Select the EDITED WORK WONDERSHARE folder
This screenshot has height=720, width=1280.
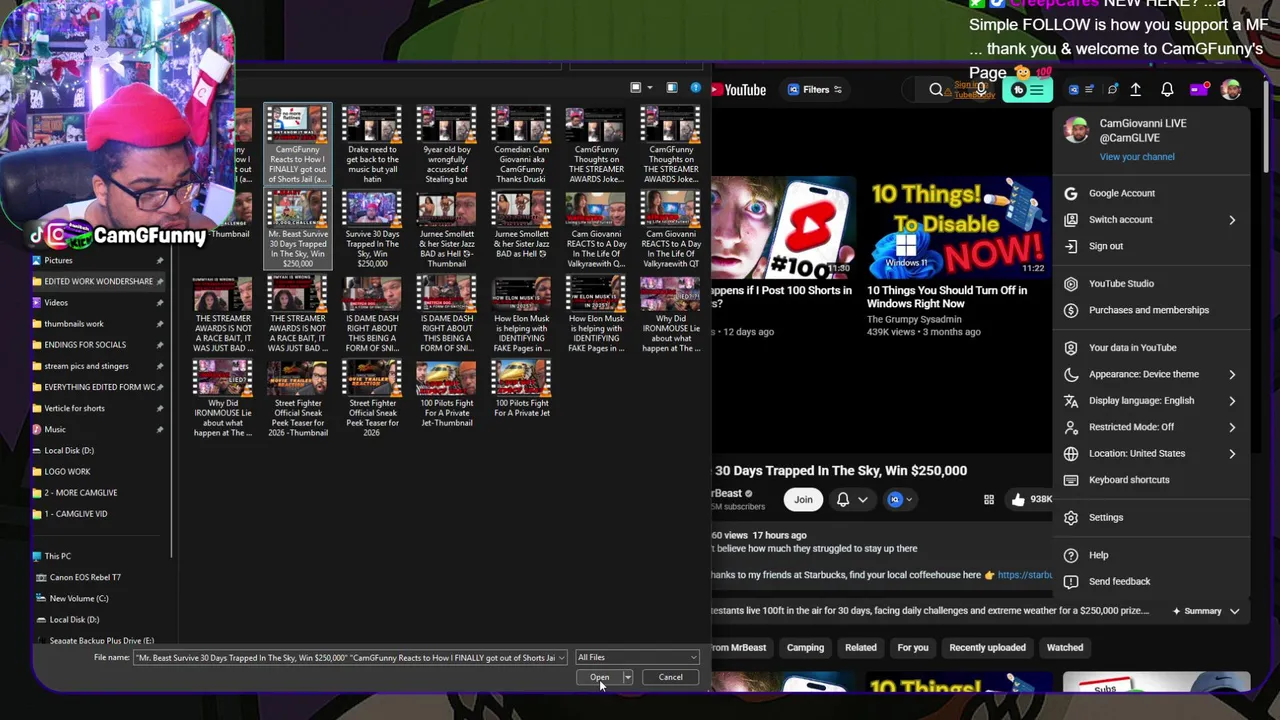point(98,282)
